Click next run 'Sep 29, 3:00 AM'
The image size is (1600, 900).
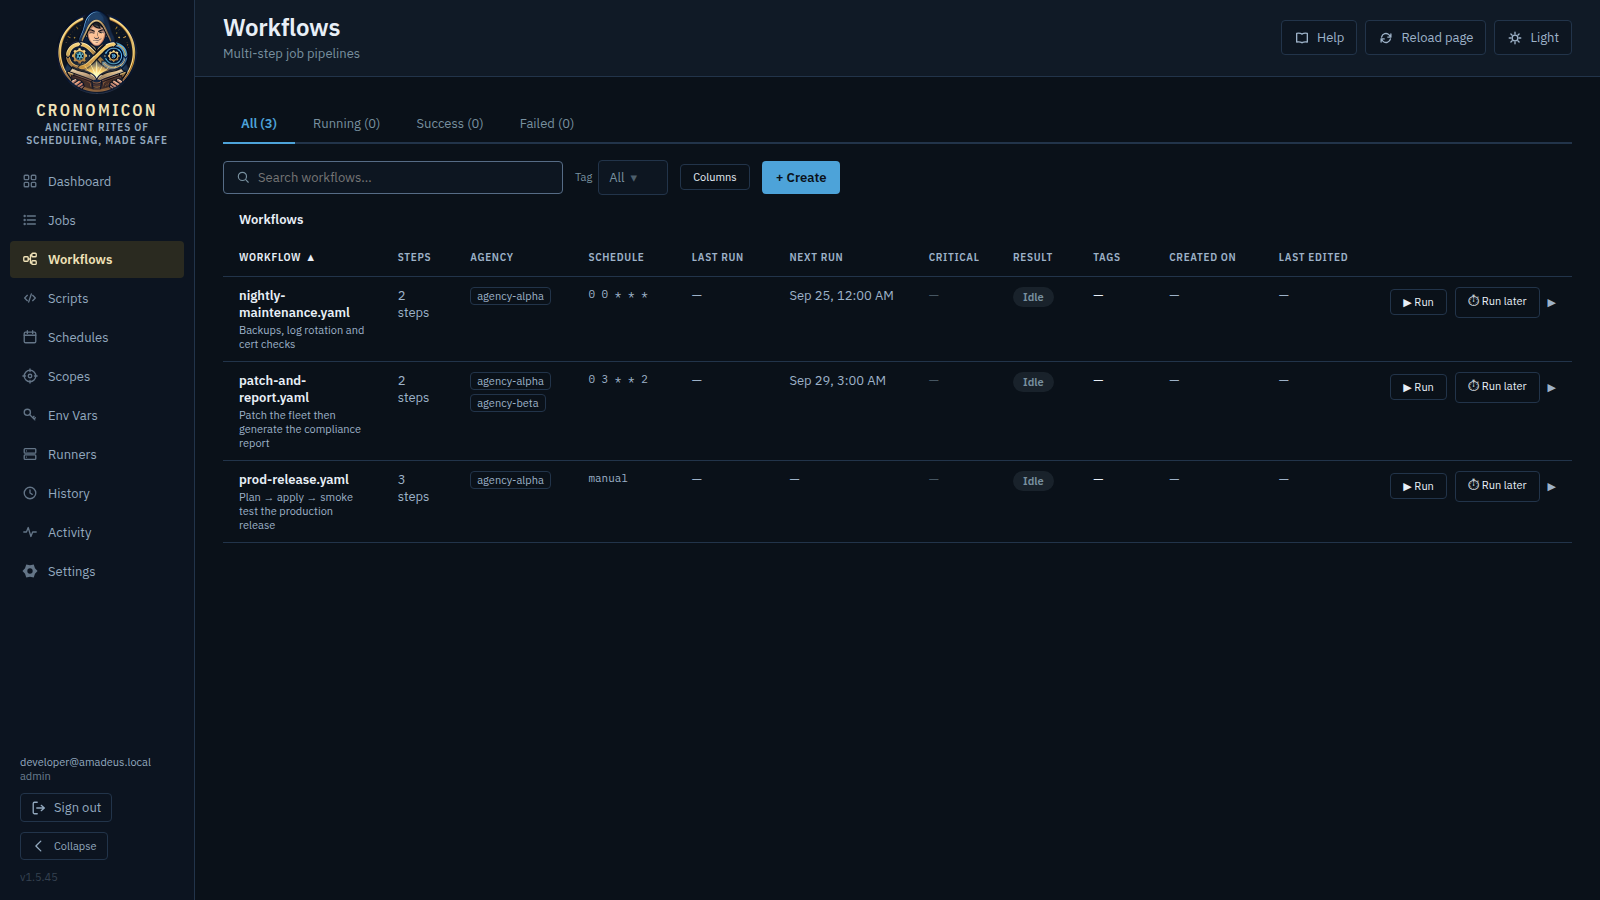tap(837, 381)
